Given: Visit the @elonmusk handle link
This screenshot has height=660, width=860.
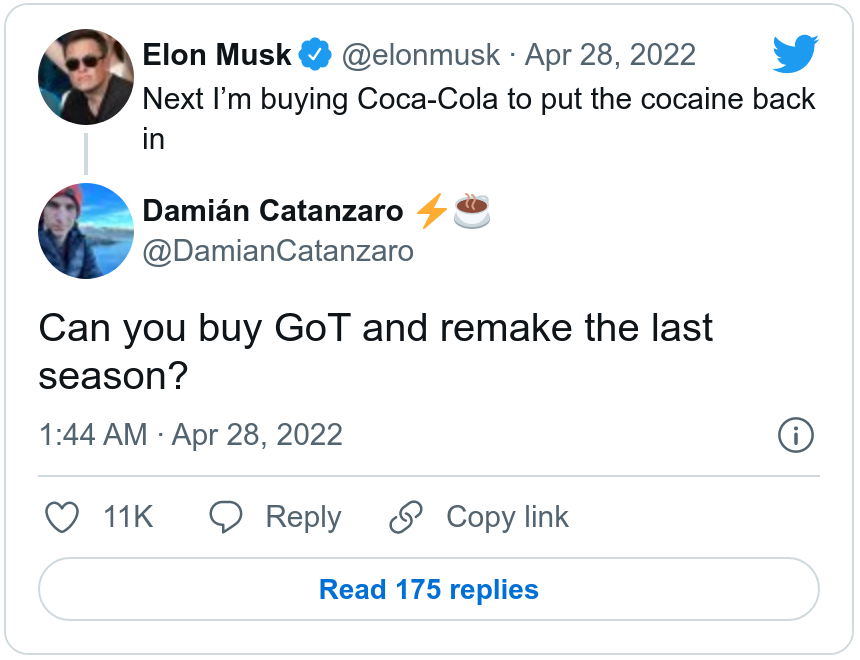Looking at the screenshot, I should pos(421,55).
